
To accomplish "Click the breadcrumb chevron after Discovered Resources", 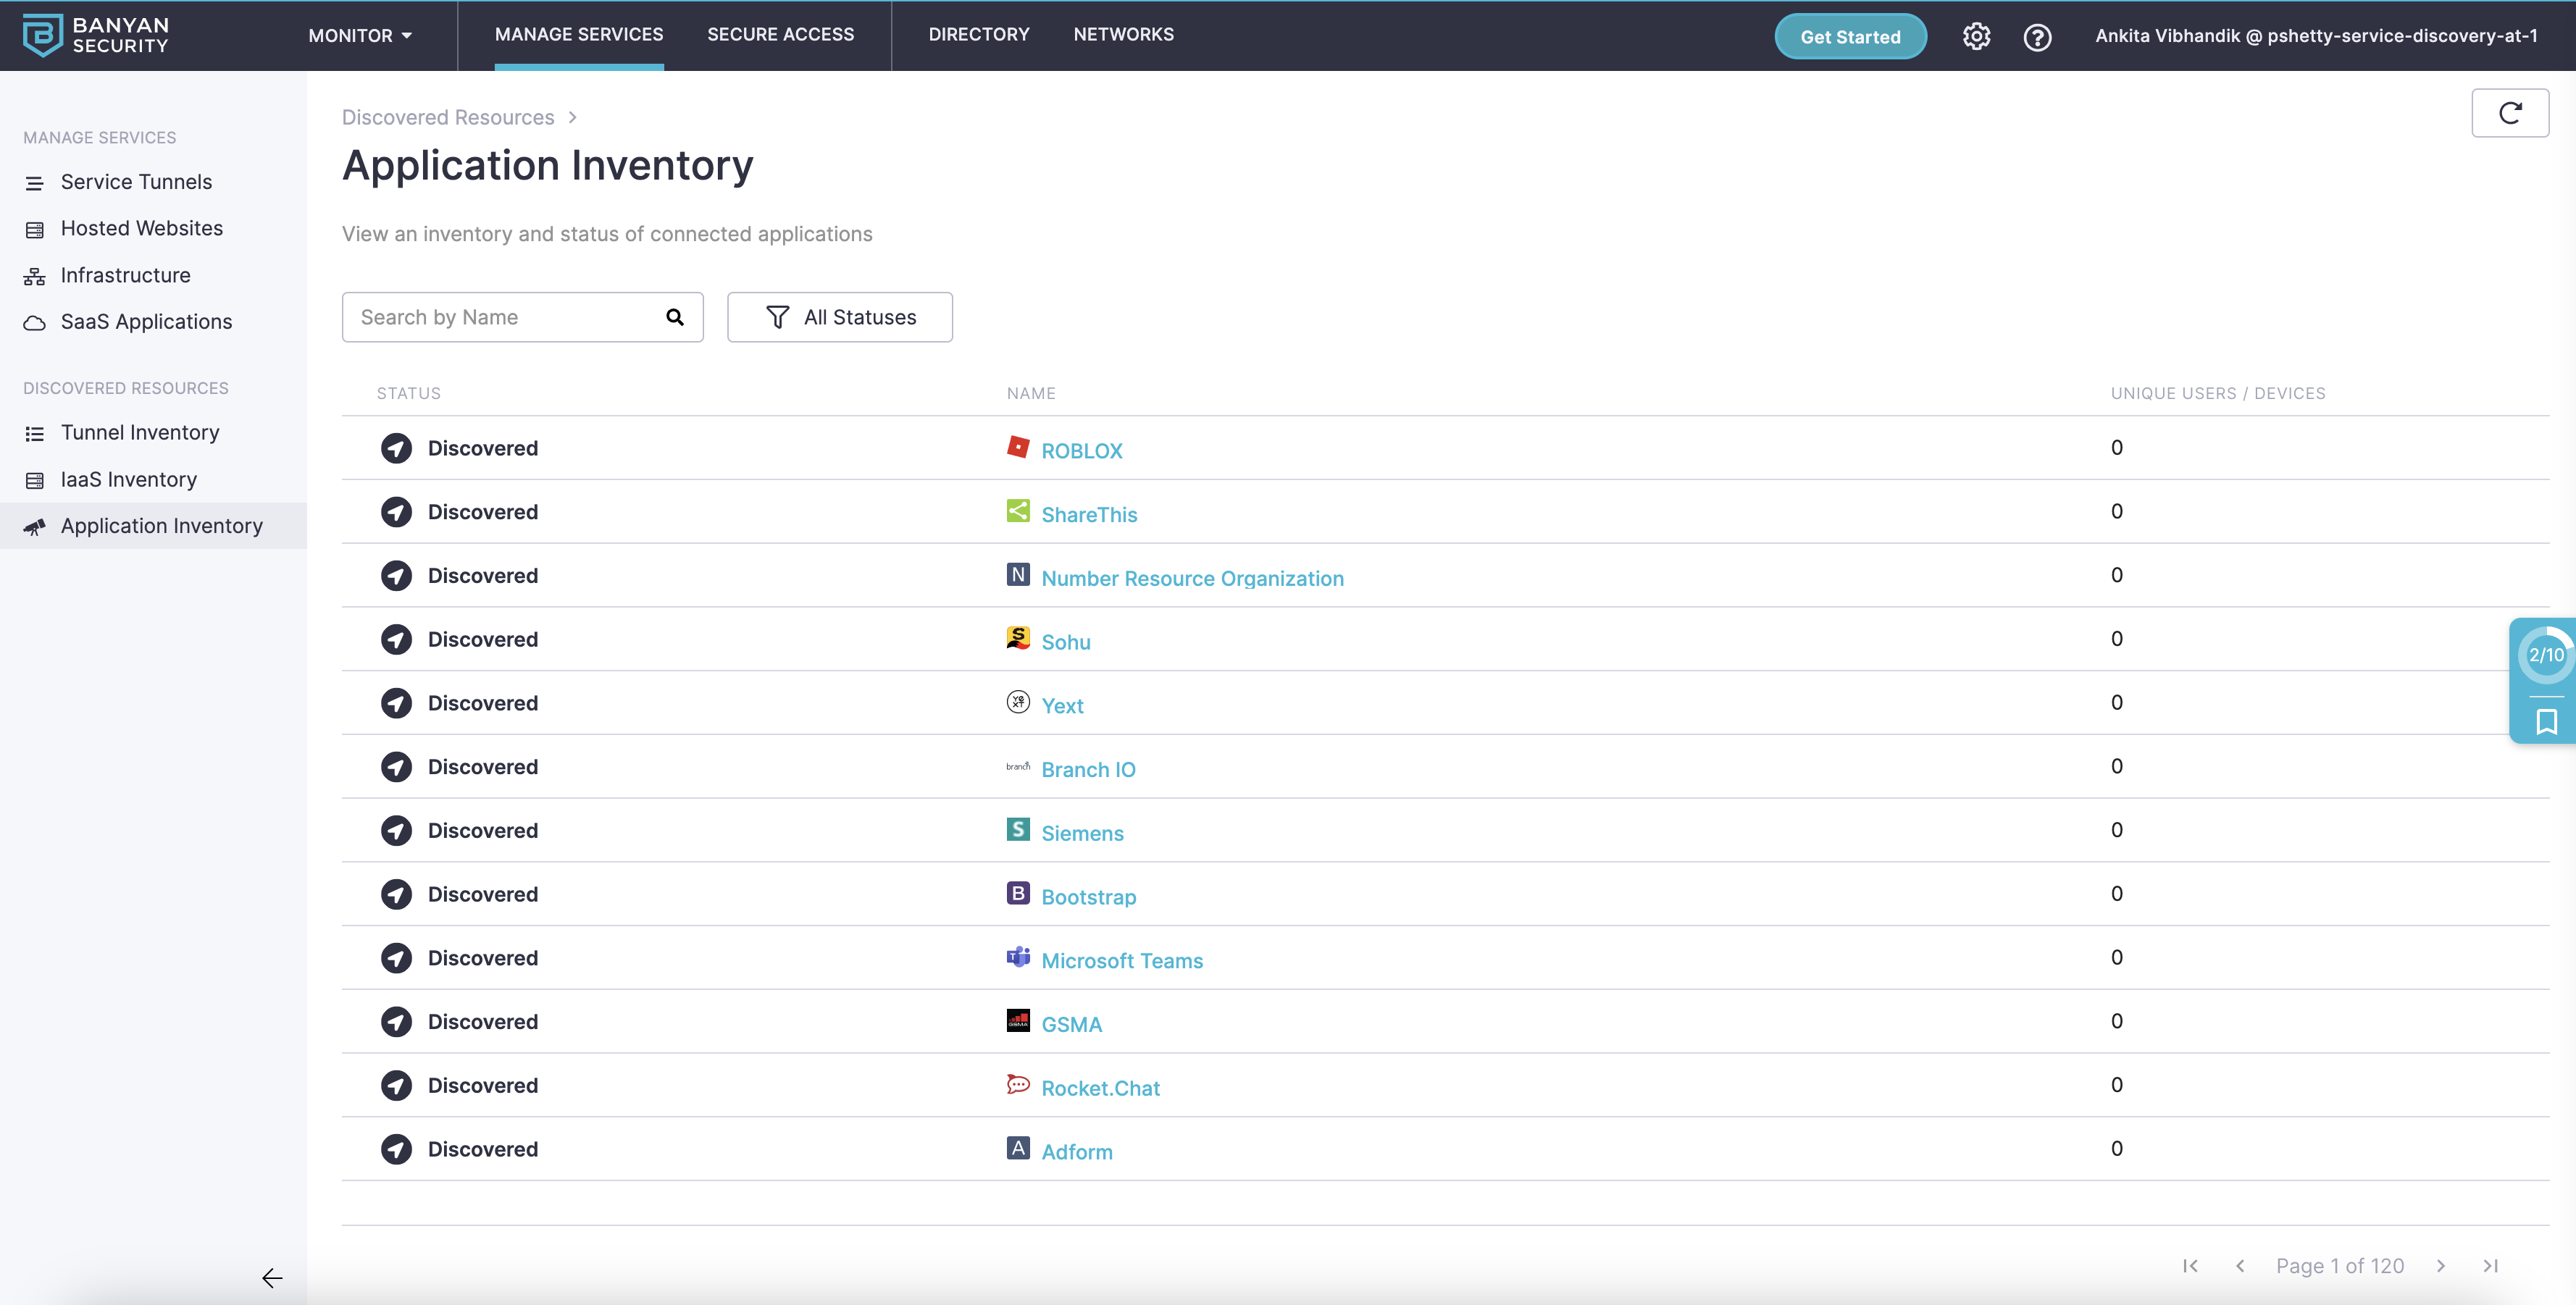I will click(x=573, y=117).
